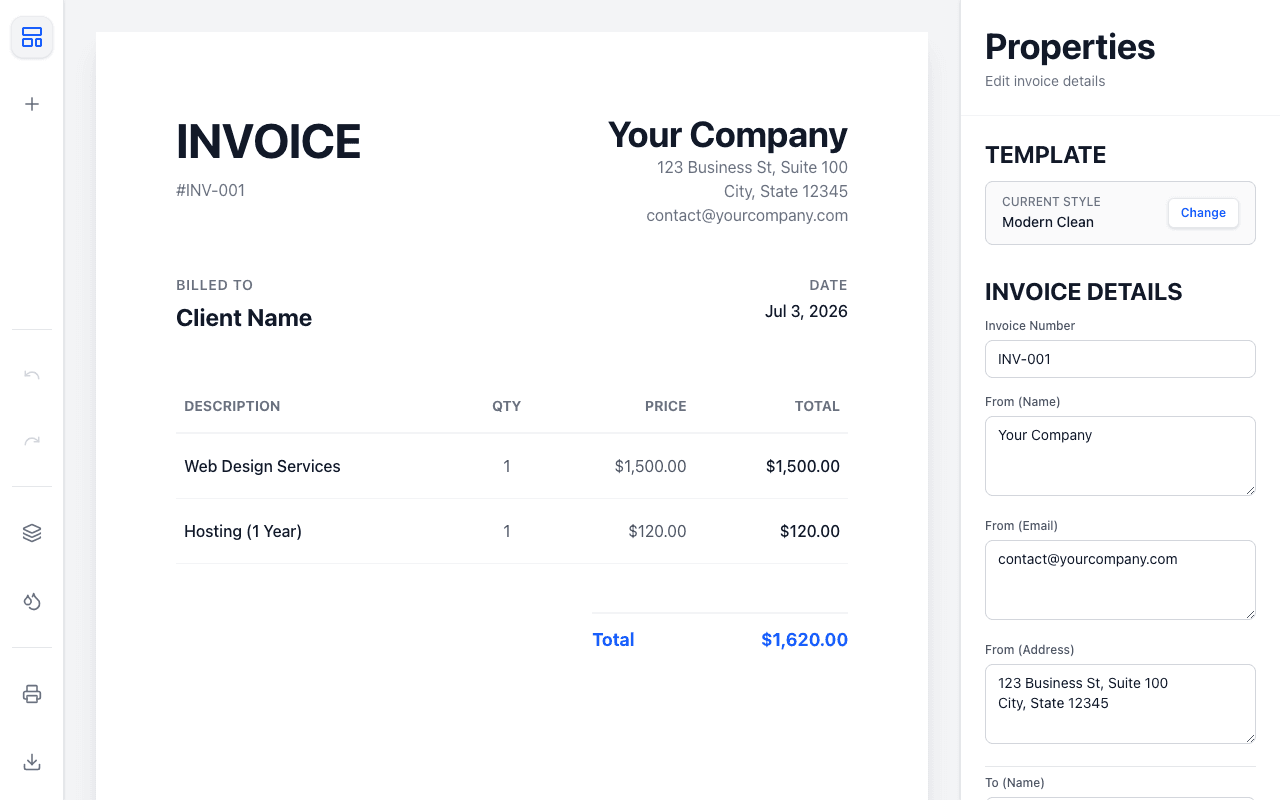Click the BILLED TO label
Viewport: 1280px width, 800px height.
(x=214, y=285)
